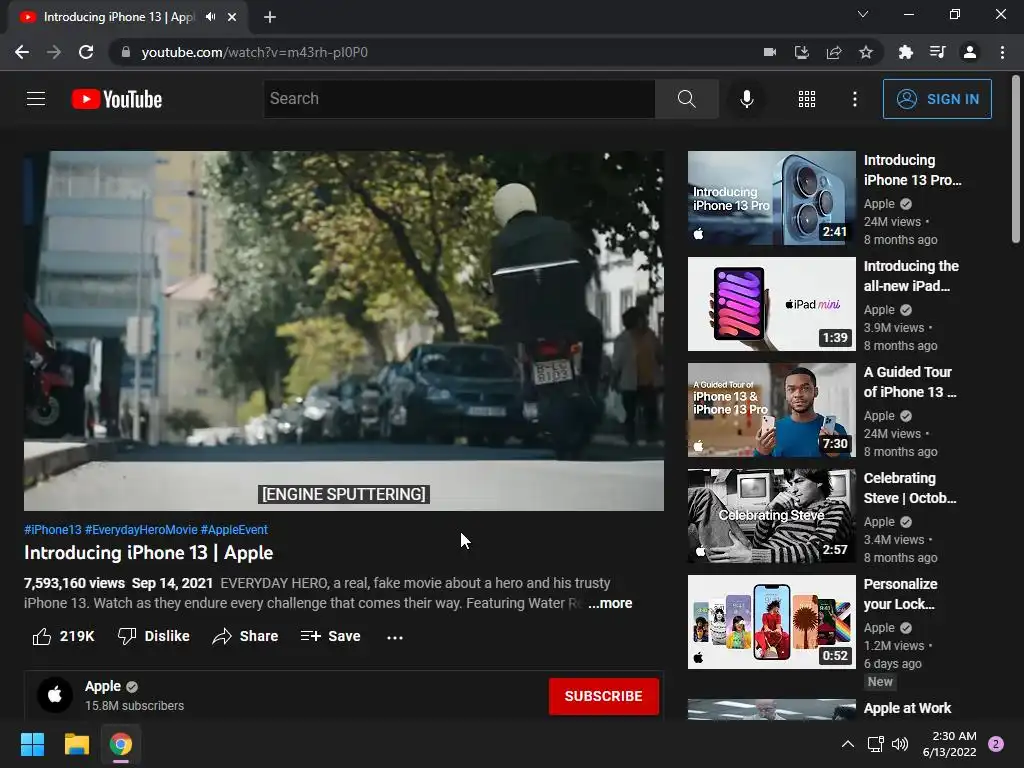Image resolution: width=1024 pixels, height=768 pixels.
Task: Open network icon in system tray
Action: pyautogui.click(x=875, y=744)
